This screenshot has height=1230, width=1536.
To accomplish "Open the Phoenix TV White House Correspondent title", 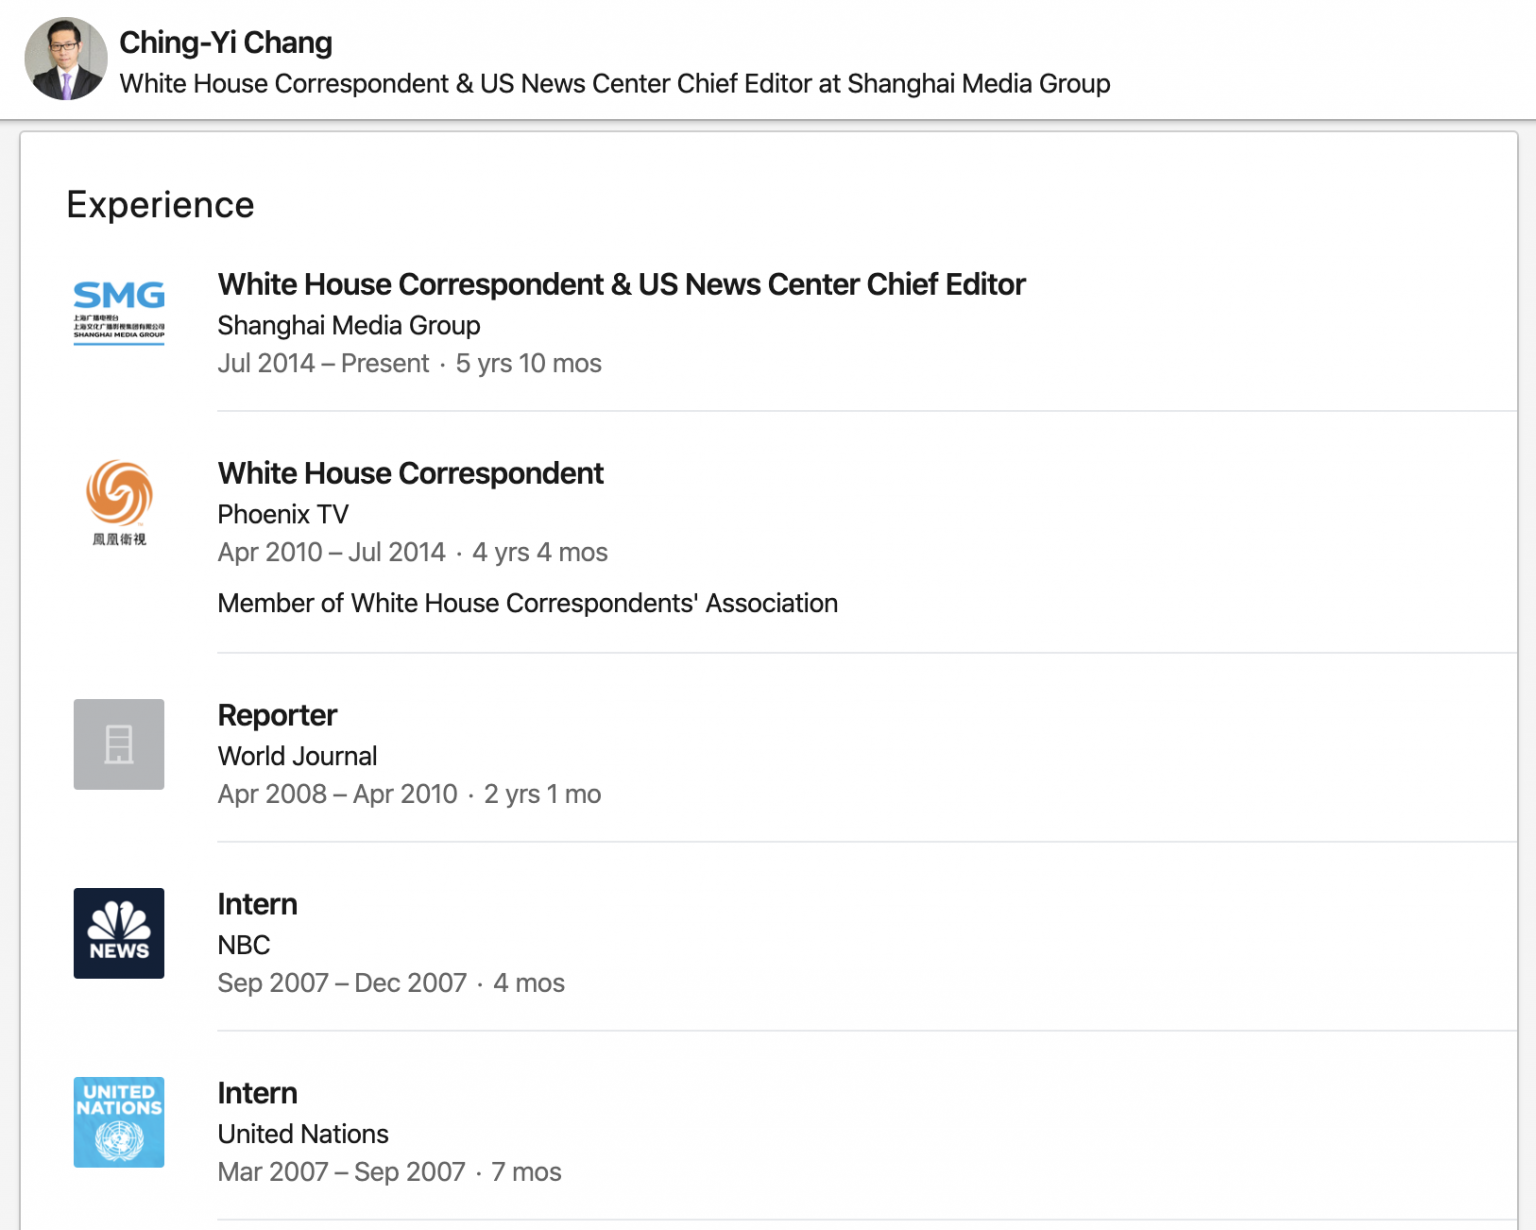I will coord(410,474).
